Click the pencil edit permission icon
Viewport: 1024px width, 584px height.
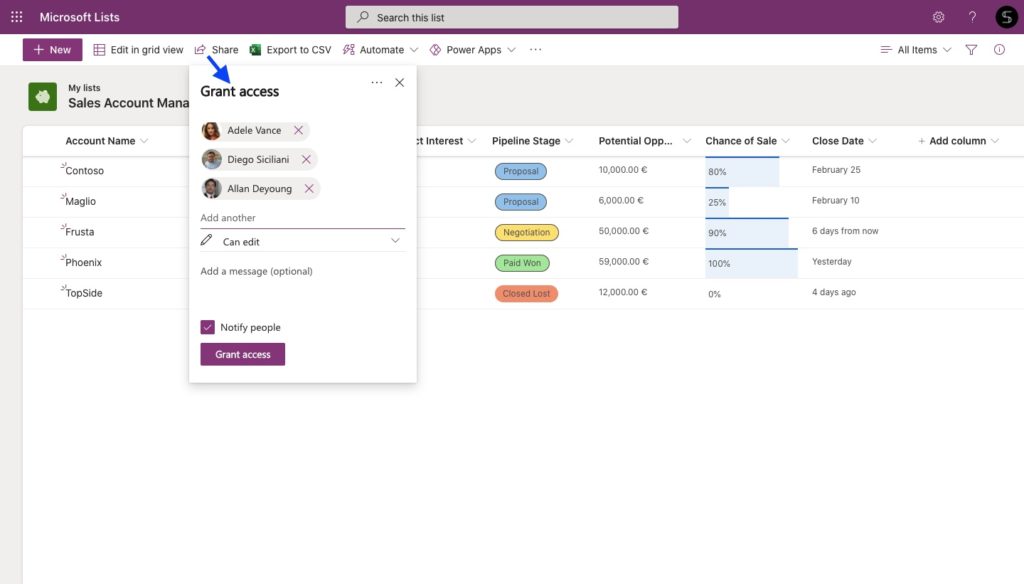206,240
